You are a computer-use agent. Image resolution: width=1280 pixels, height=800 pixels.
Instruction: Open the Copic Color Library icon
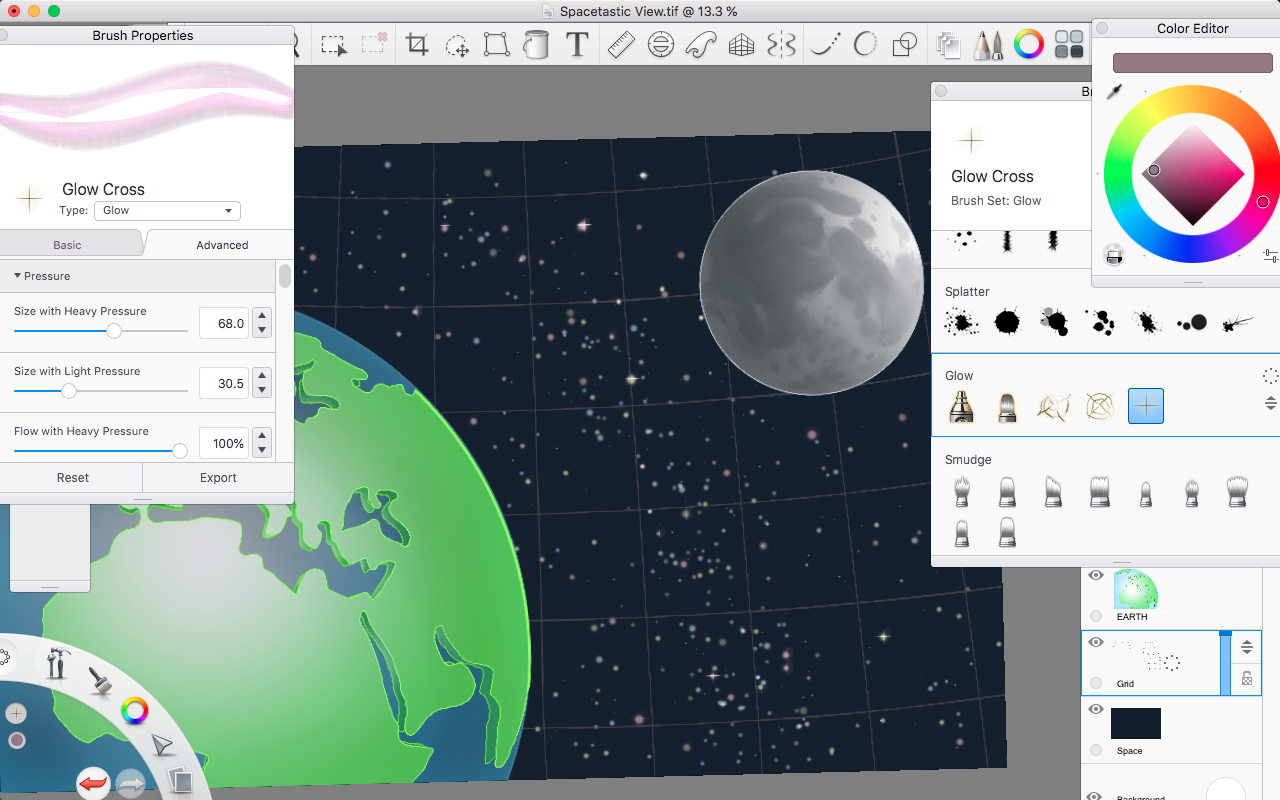pyautogui.click(x=1069, y=44)
